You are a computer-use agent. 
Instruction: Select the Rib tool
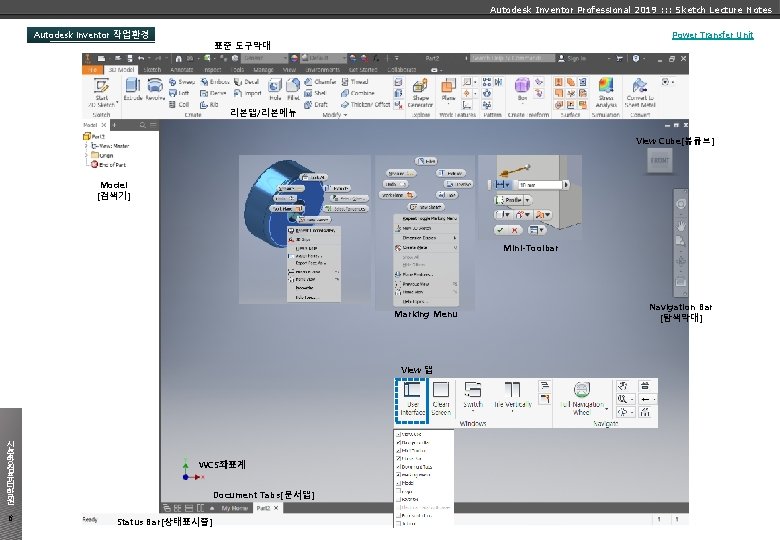pos(209,104)
